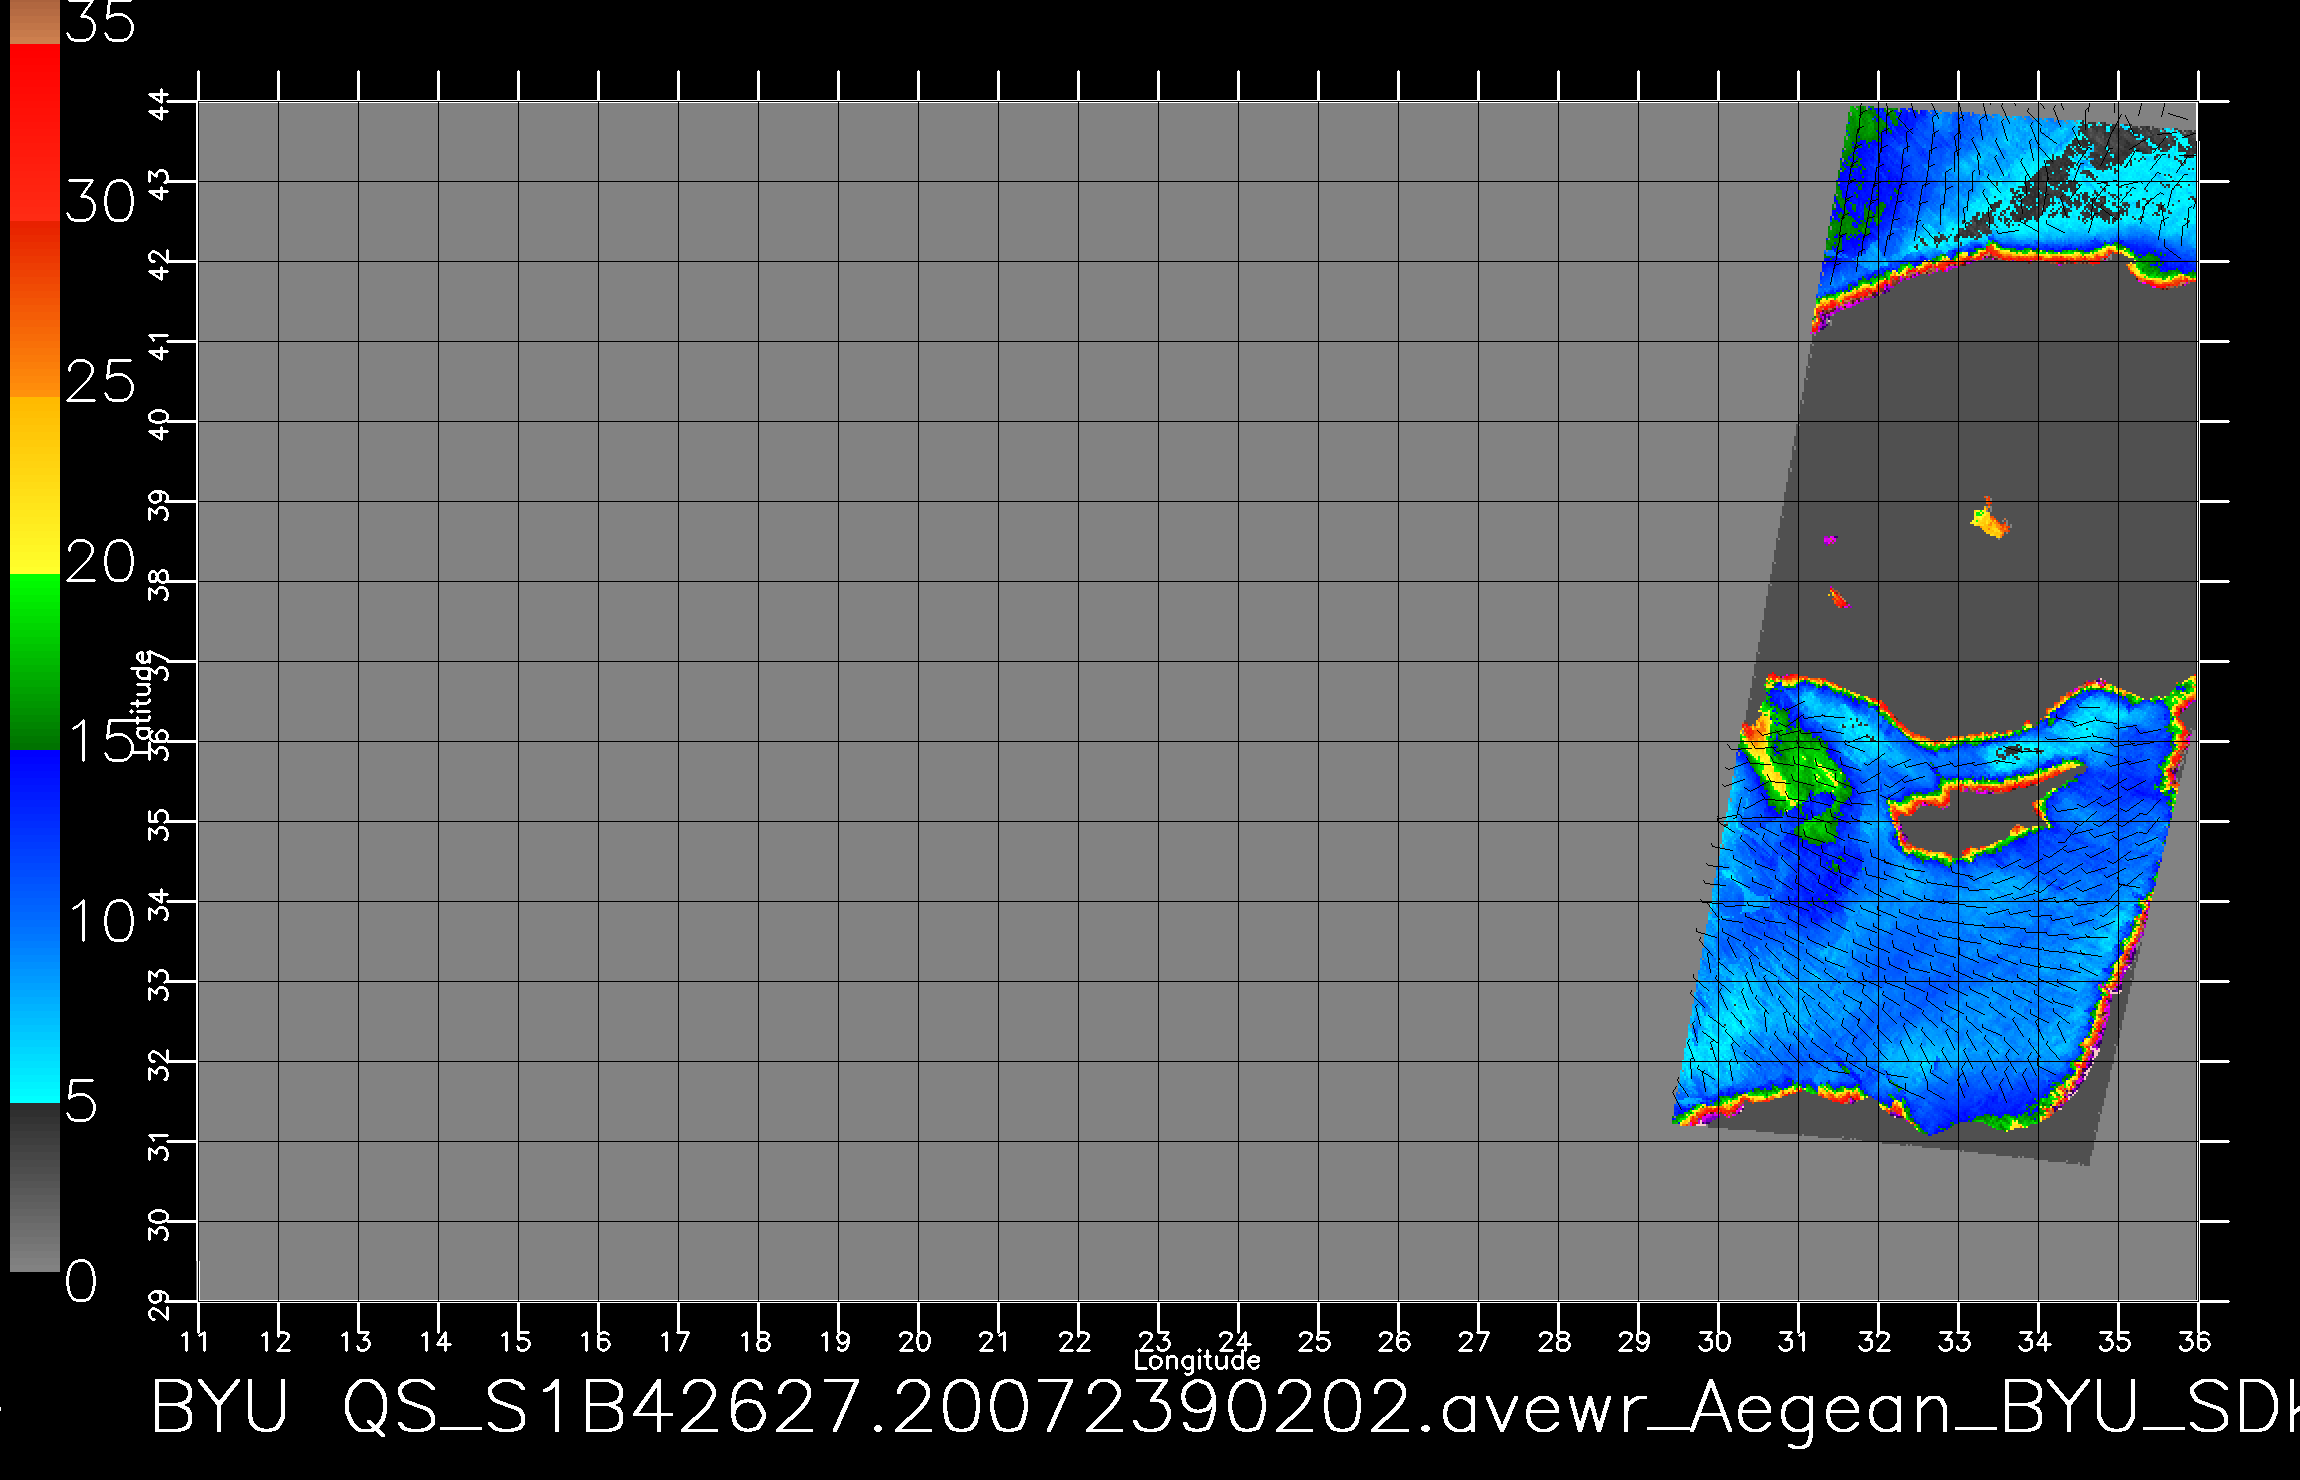
Task: Click latitude tick label "39"
Action: [x=160, y=505]
